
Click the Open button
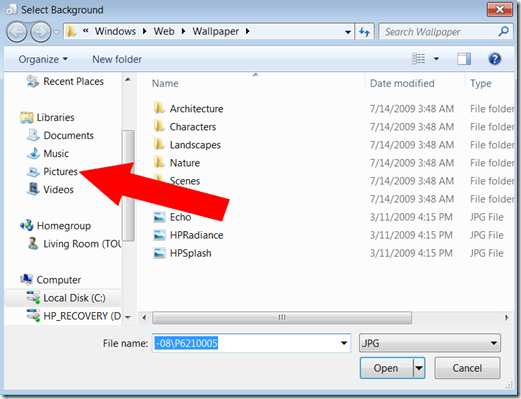[386, 368]
